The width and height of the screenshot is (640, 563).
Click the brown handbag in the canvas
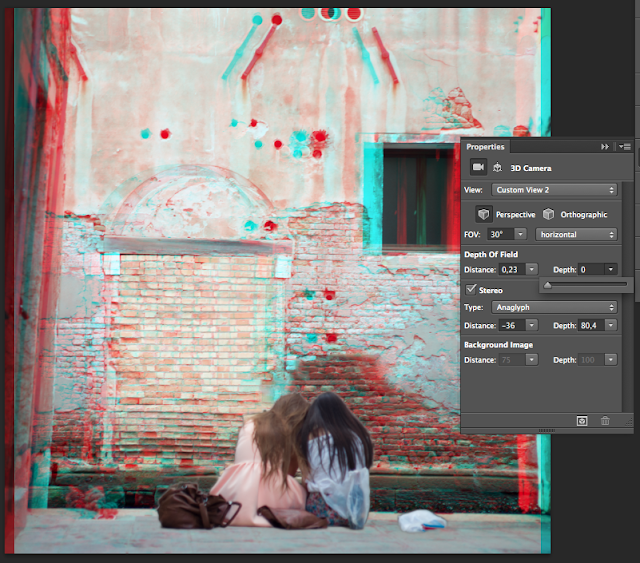(197, 506)
